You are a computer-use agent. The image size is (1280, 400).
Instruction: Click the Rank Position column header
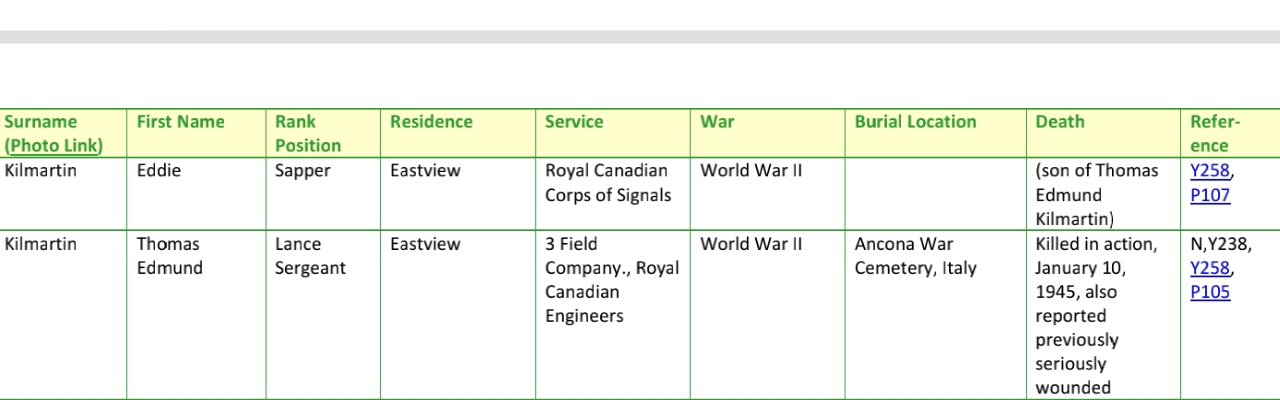pos(308,133)
